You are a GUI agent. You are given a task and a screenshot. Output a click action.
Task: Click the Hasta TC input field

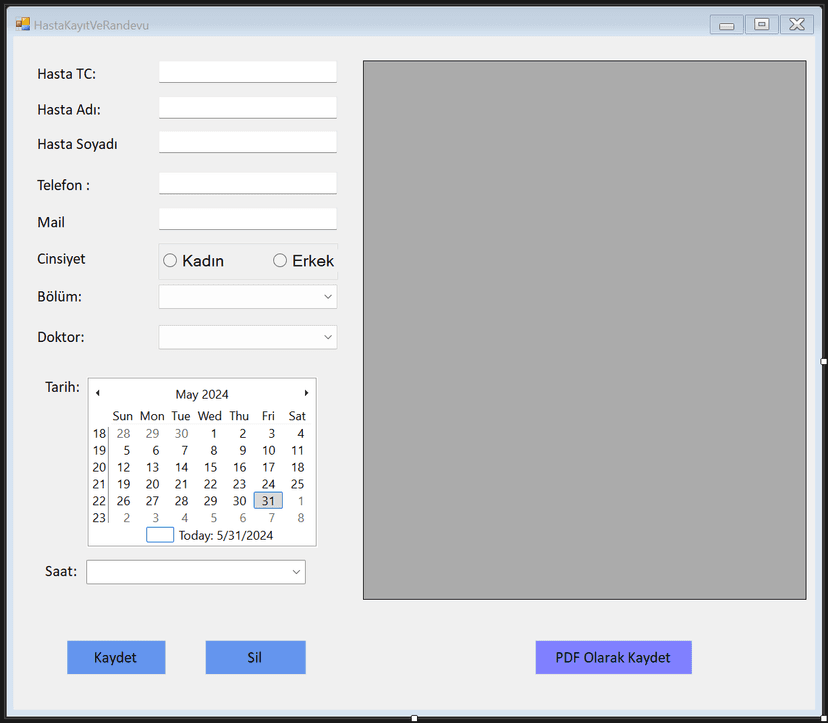[248, 72]
